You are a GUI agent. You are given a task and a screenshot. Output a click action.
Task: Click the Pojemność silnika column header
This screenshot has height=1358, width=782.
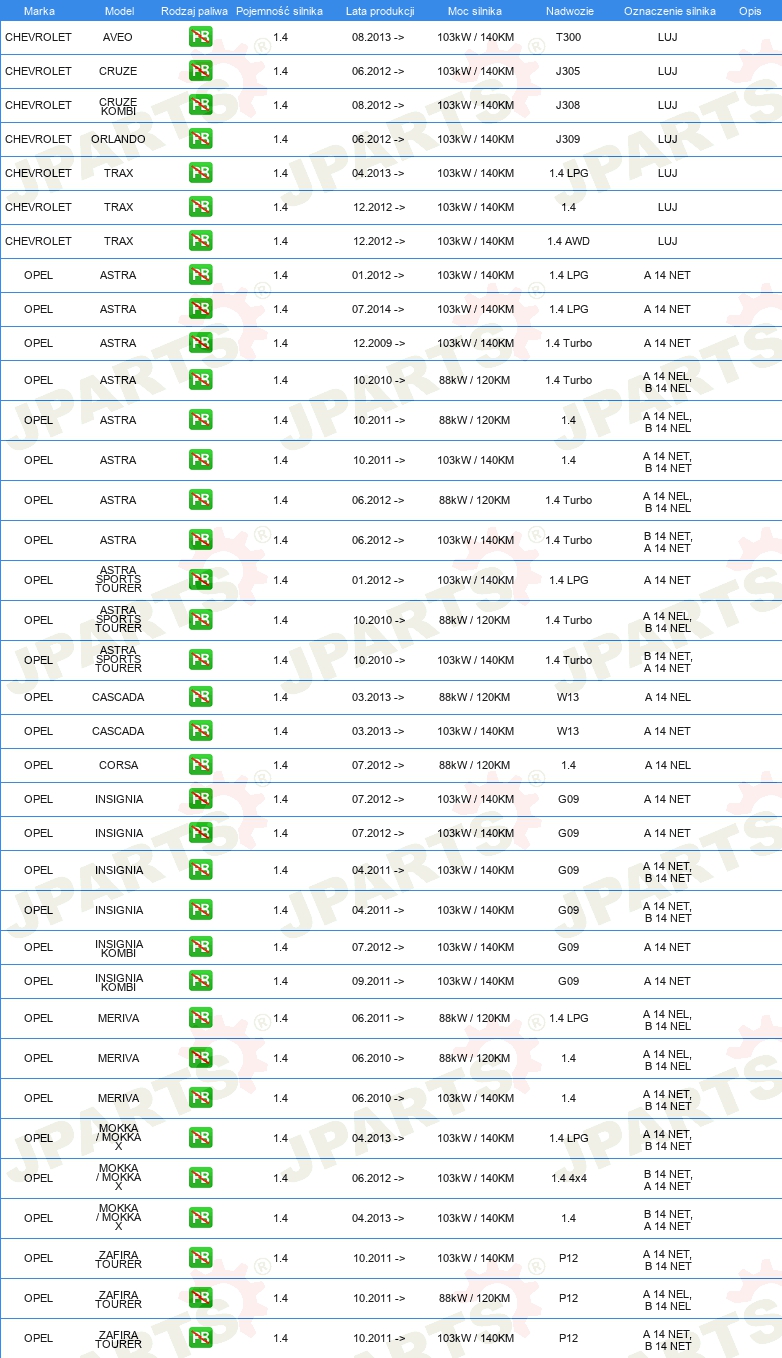pos(279,11)
